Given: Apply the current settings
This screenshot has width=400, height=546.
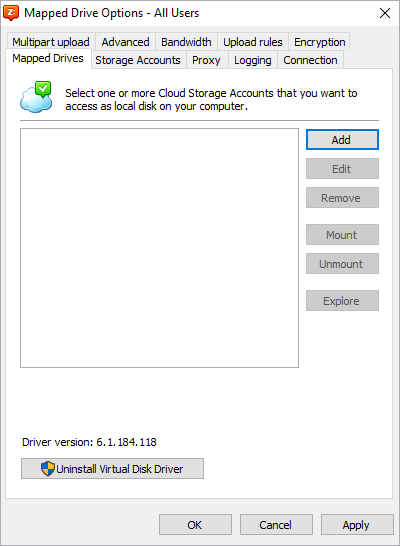Looking at the screenshot, I should click(x=357, y=524).
